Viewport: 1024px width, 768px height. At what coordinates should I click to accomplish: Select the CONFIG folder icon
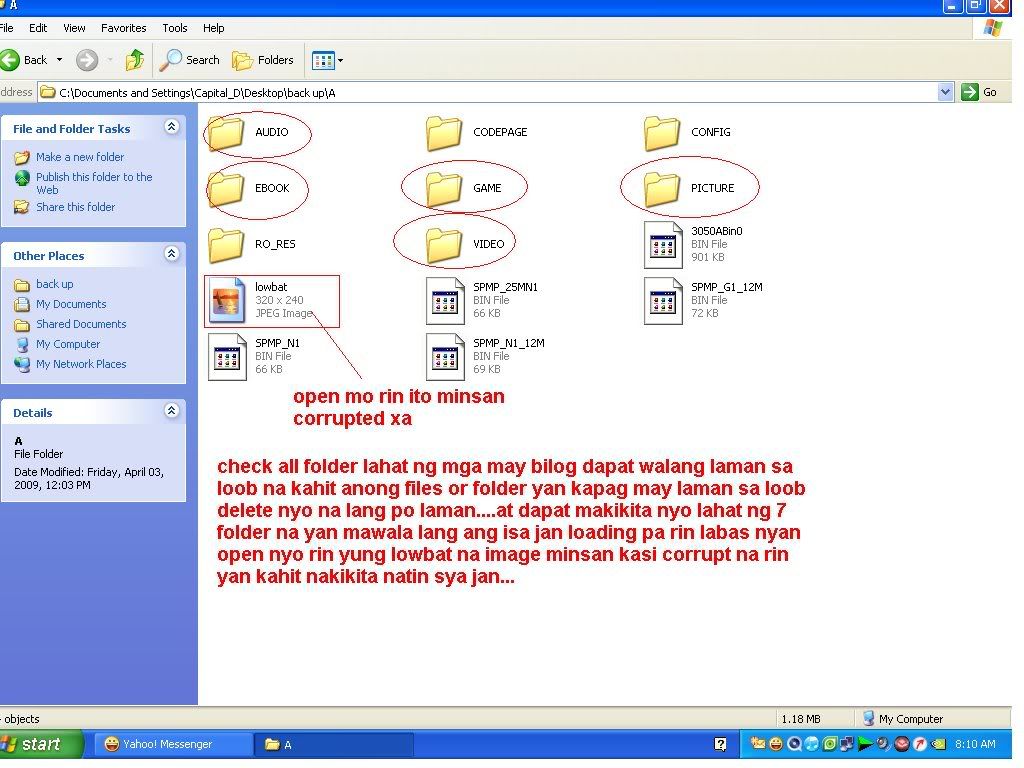coord(662,133)
